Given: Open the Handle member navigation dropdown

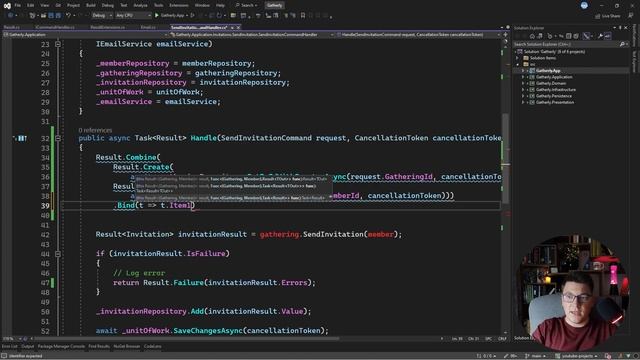Looking at the screenshot, I should point(418,35).
